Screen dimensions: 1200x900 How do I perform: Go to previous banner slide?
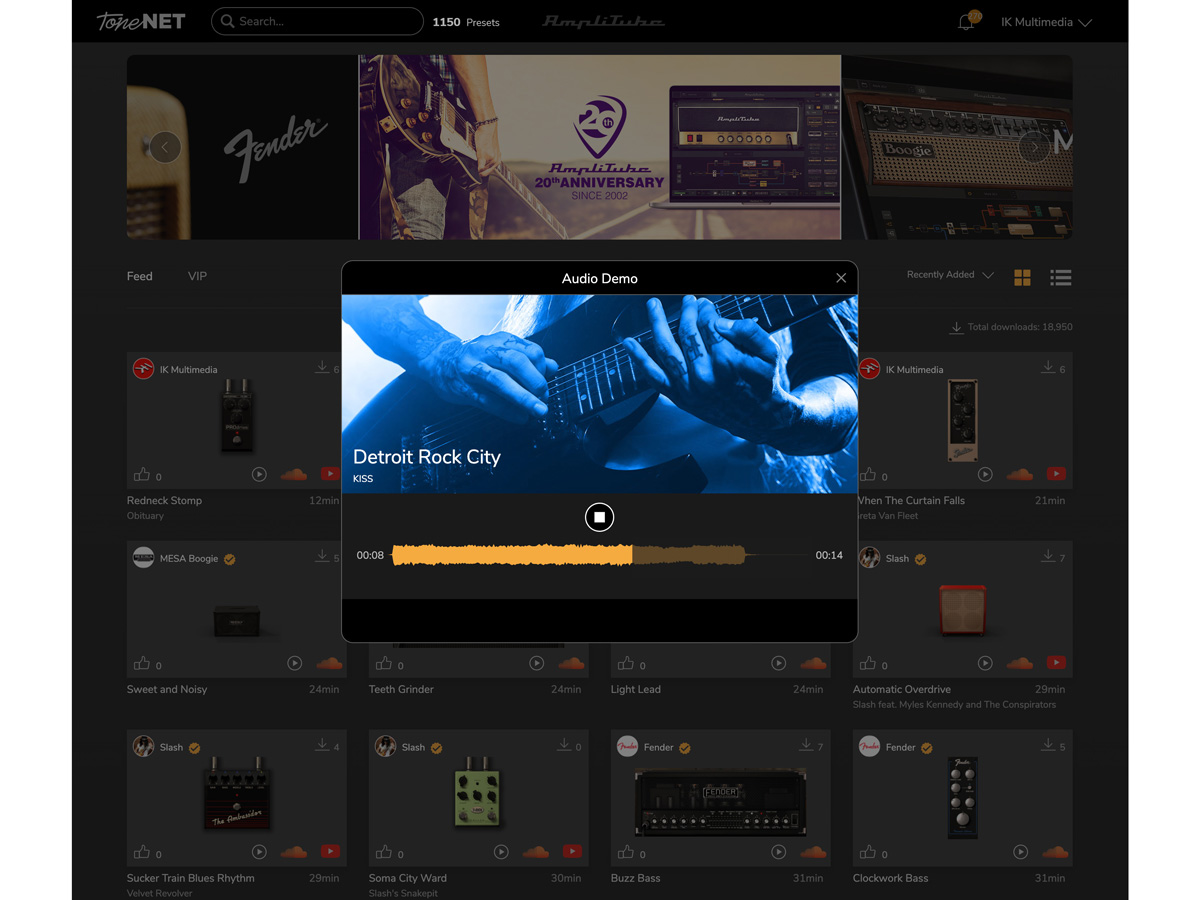pos(165,147)
